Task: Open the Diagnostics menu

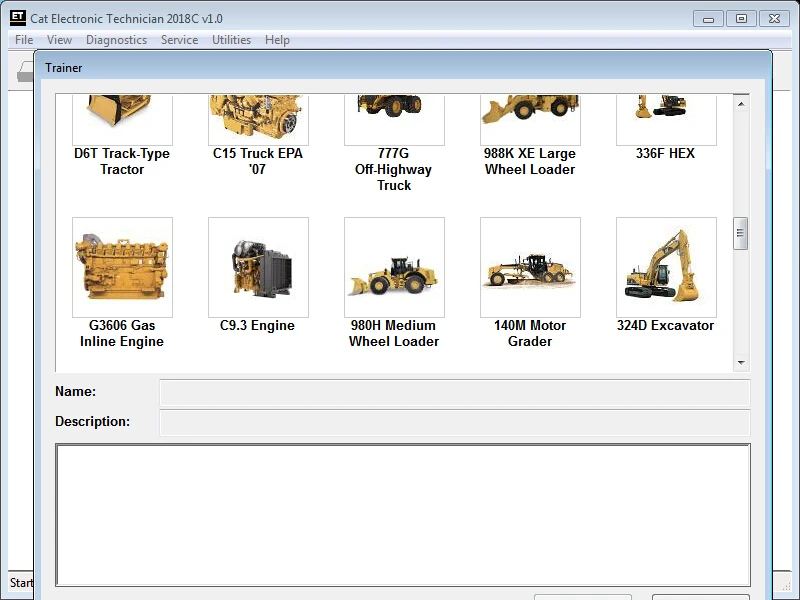Action: click(116, 40)
